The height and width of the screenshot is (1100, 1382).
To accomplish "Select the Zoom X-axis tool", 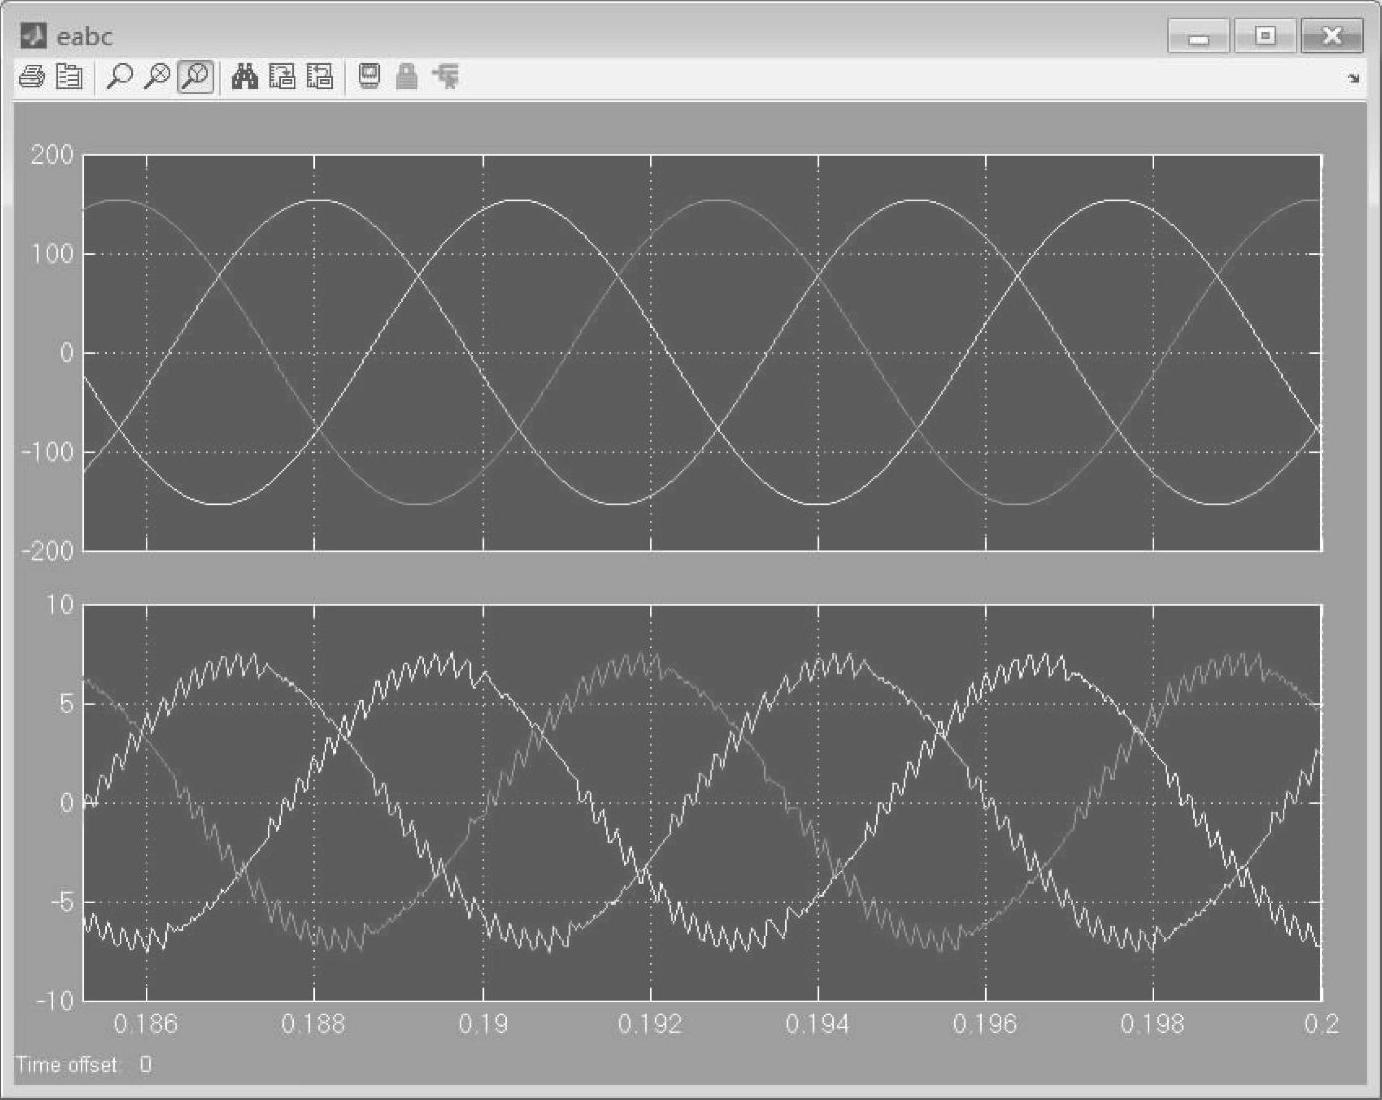I will coord(157,77).
